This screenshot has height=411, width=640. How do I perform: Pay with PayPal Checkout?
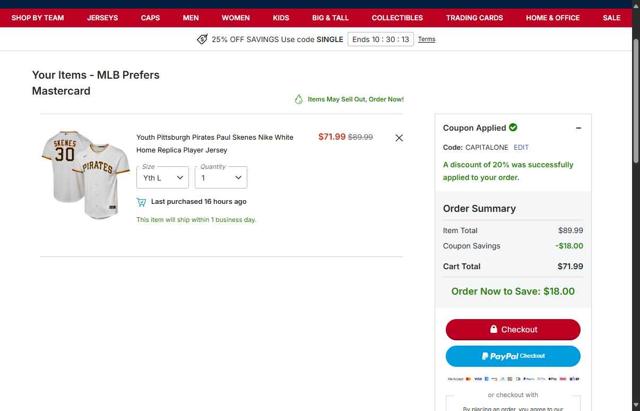[512, 356]
